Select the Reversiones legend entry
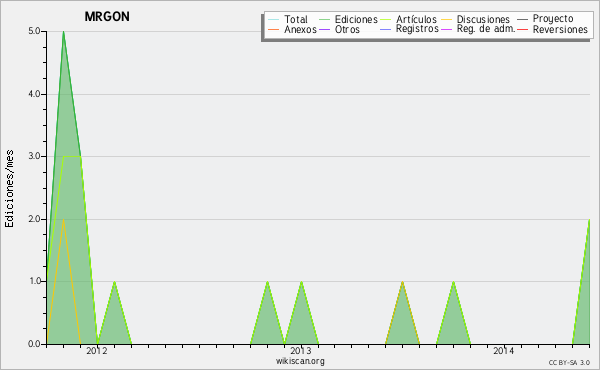600x370 pixels. 553,29
